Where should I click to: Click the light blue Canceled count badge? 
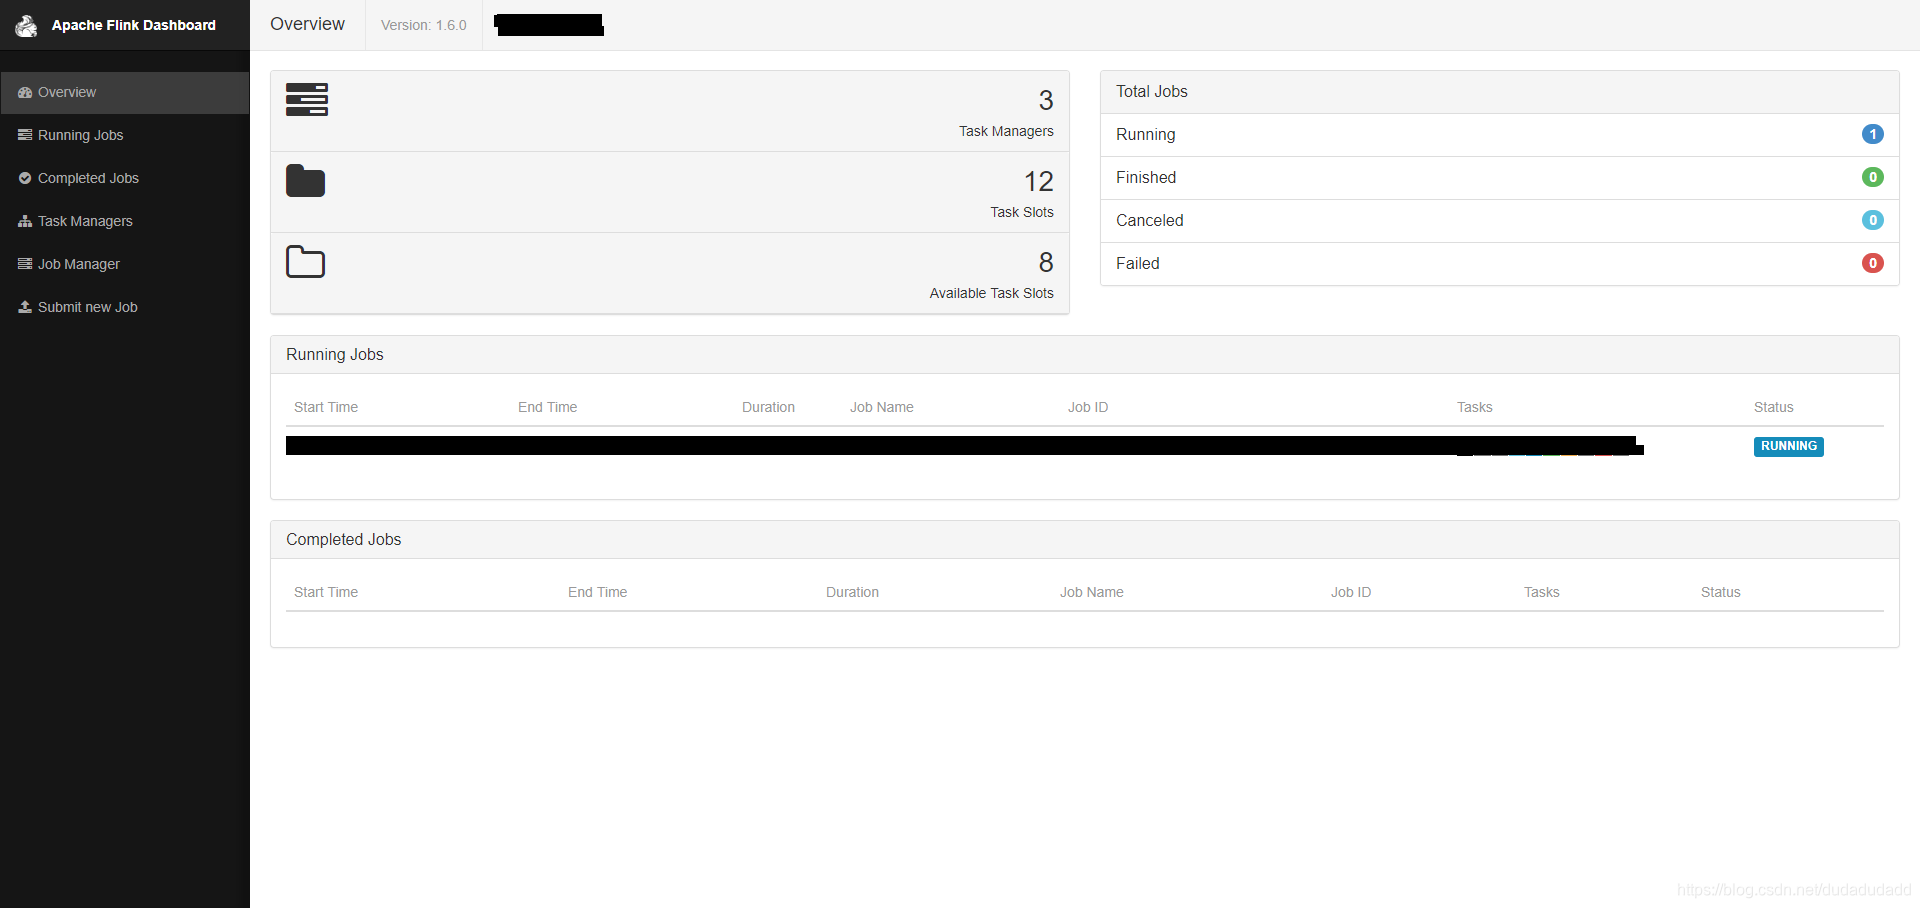coord(1873,220)
